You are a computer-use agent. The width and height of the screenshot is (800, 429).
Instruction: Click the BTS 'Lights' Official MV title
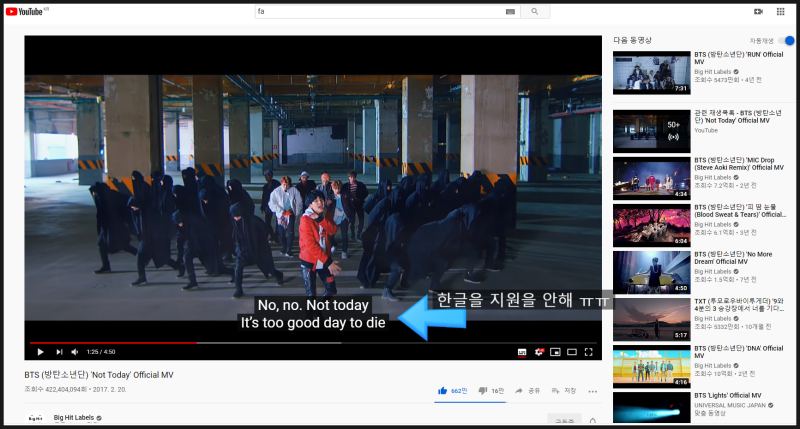pyautogui.click(x=728, y=395)
